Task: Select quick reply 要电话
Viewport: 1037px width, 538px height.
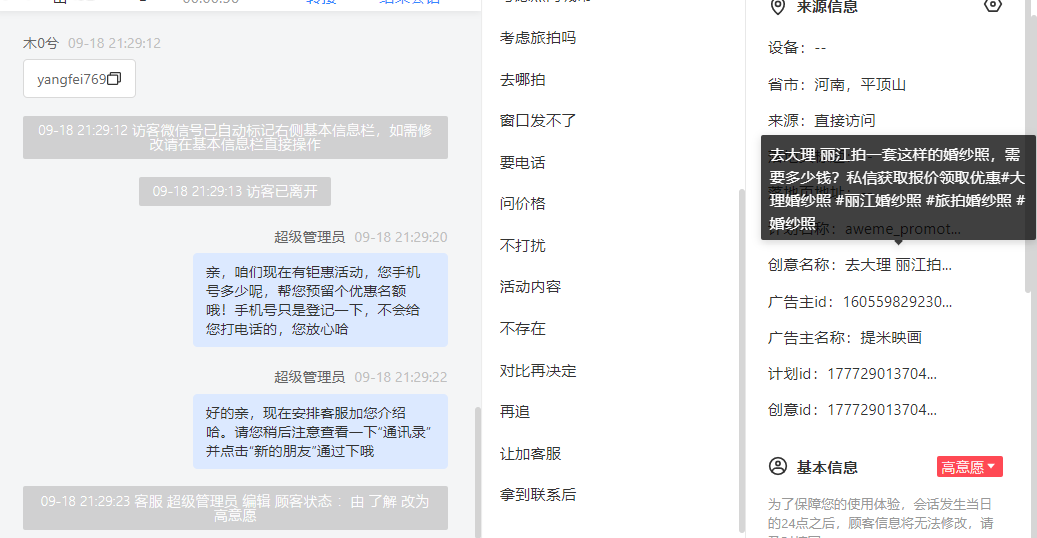Action: pyautogui.click(x=522, y=162)
